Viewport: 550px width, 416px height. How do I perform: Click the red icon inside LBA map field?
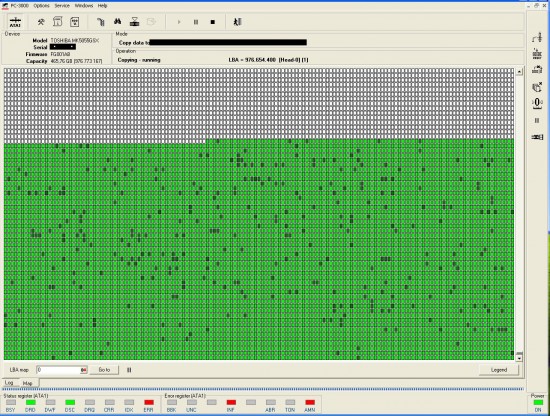(83, 370)
